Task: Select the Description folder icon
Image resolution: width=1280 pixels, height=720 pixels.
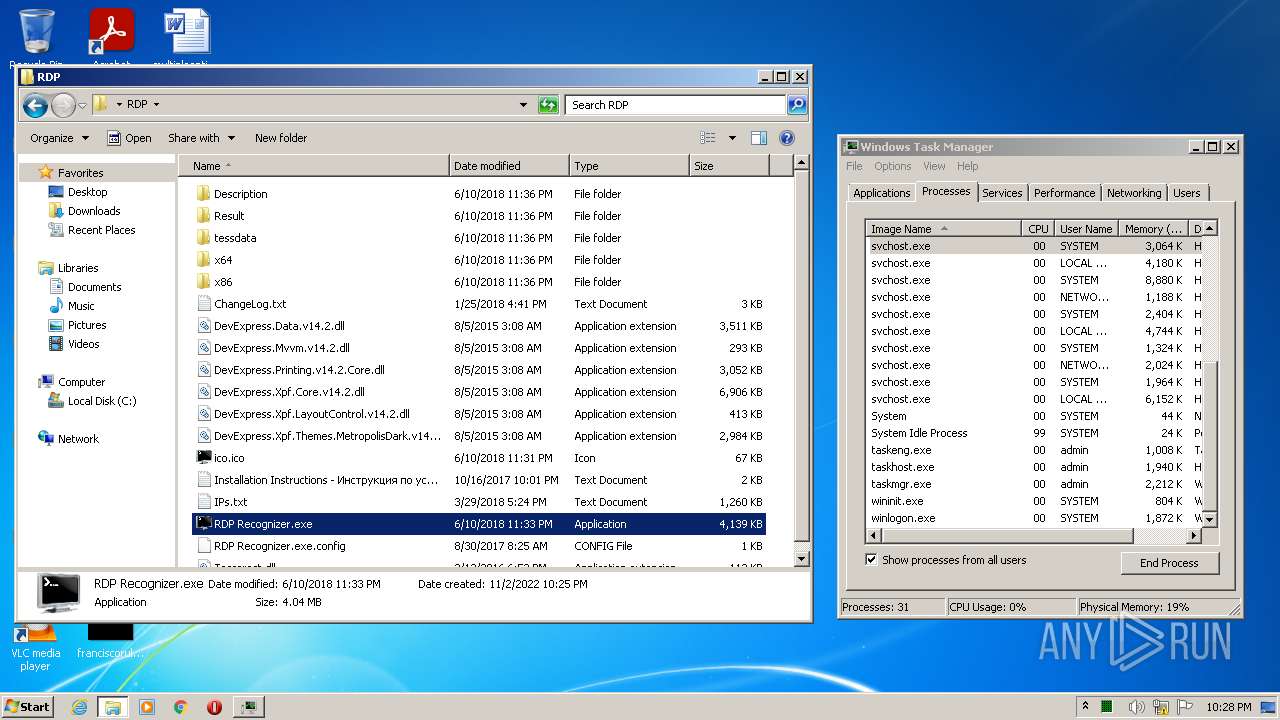Action: point(203,194)
